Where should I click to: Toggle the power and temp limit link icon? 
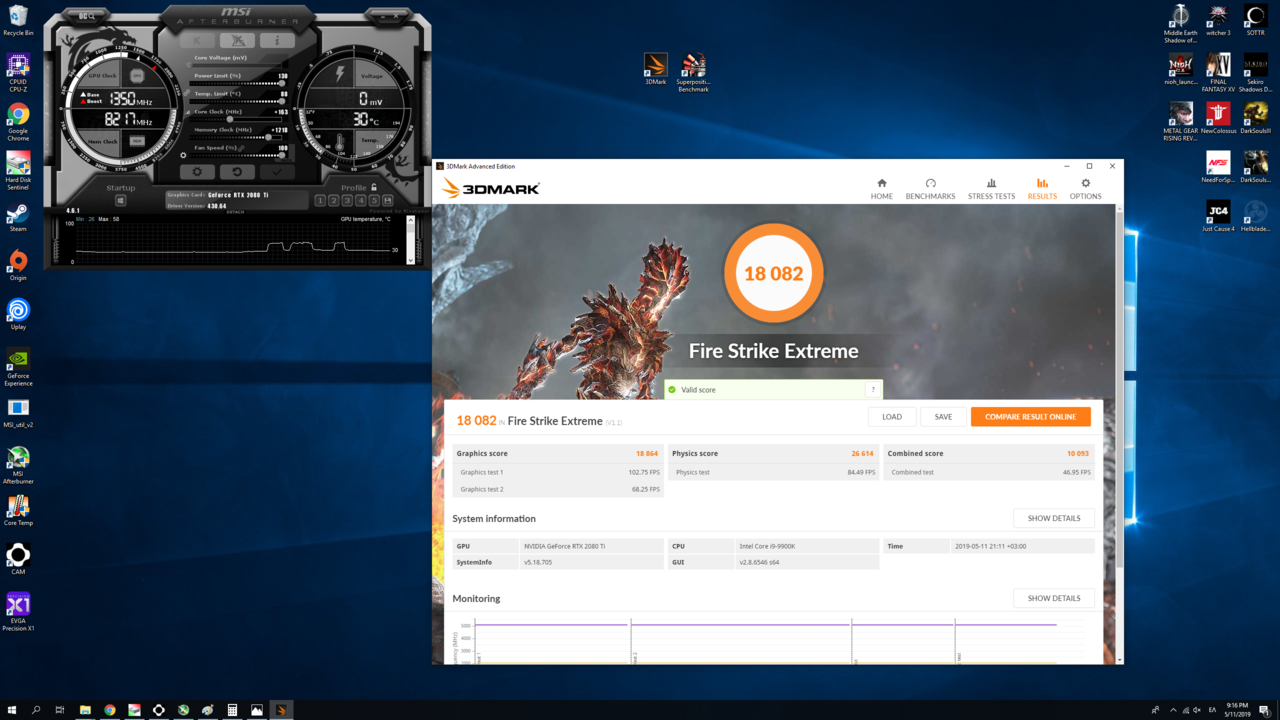(x=186, y=93)
